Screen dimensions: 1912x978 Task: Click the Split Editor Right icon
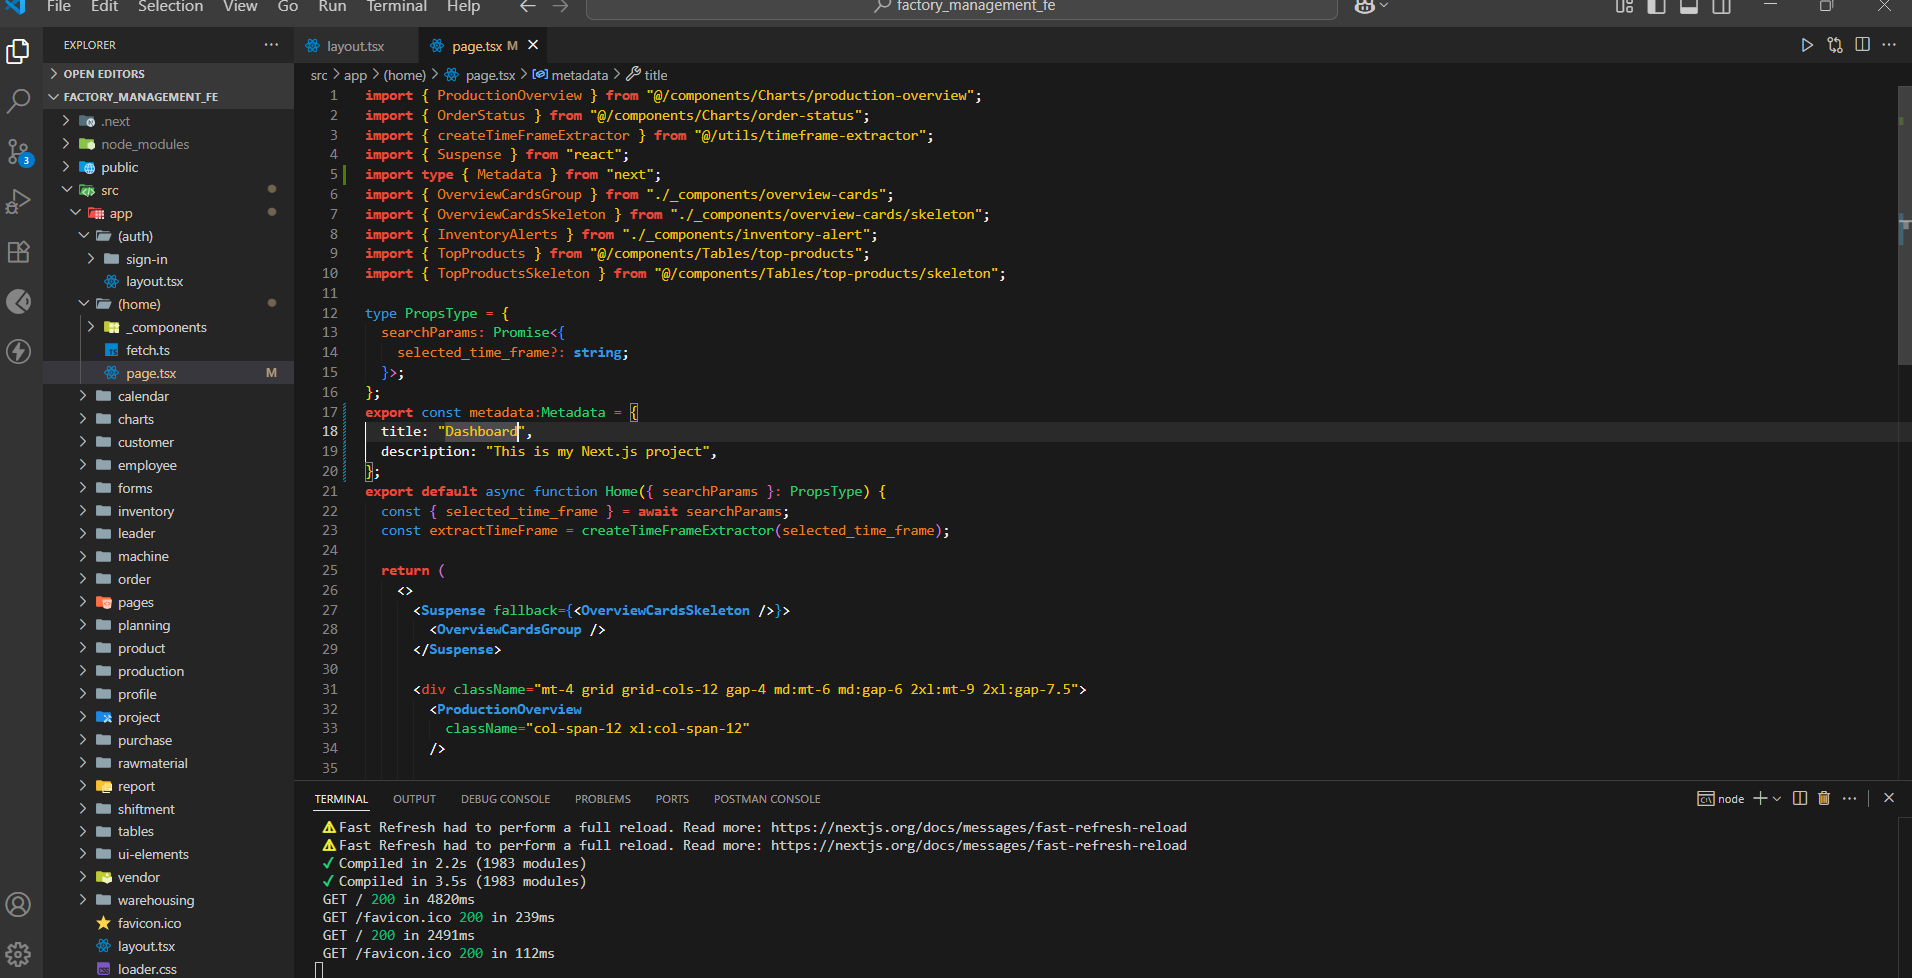pos(1862,45)
